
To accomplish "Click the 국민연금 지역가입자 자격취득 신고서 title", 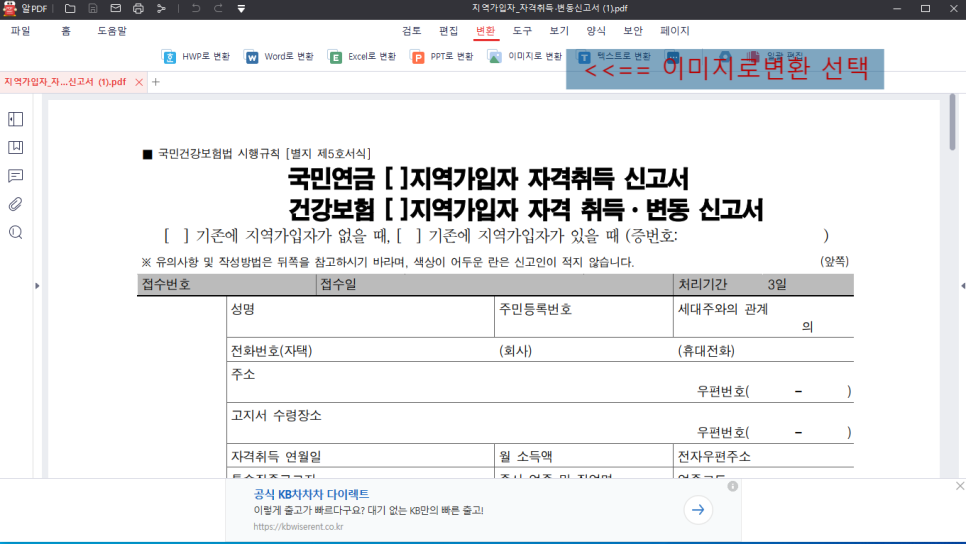I will point(488,179).
